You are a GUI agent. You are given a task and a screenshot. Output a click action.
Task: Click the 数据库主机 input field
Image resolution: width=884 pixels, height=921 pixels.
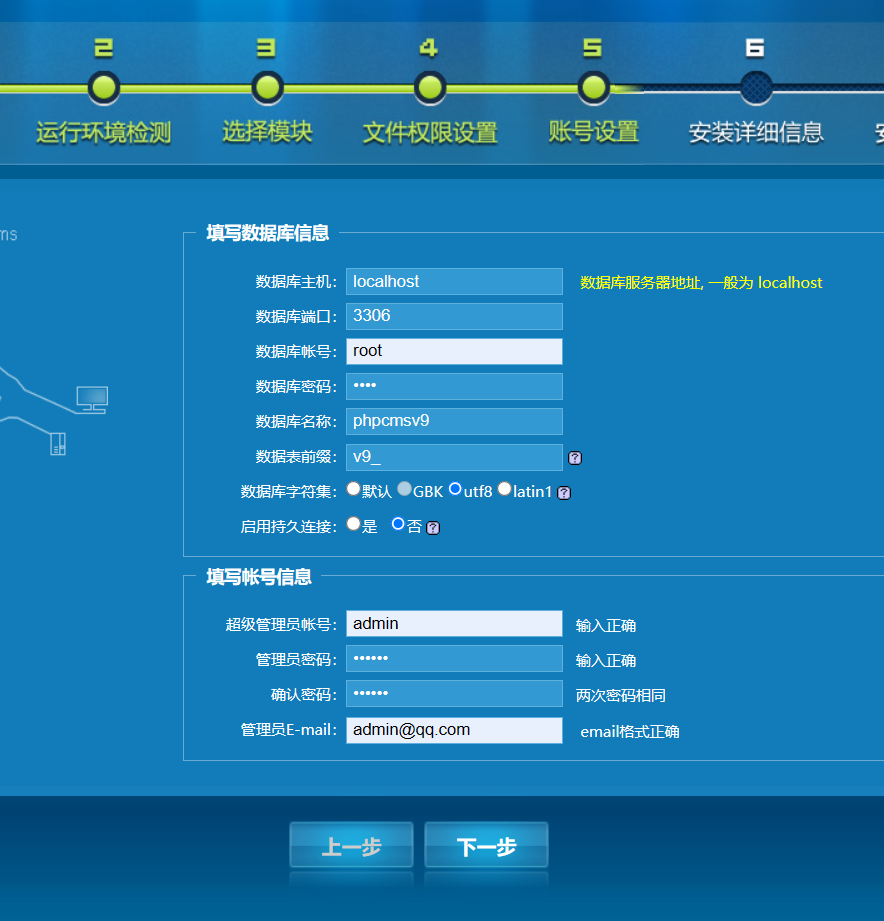click(x=453, y=281)
